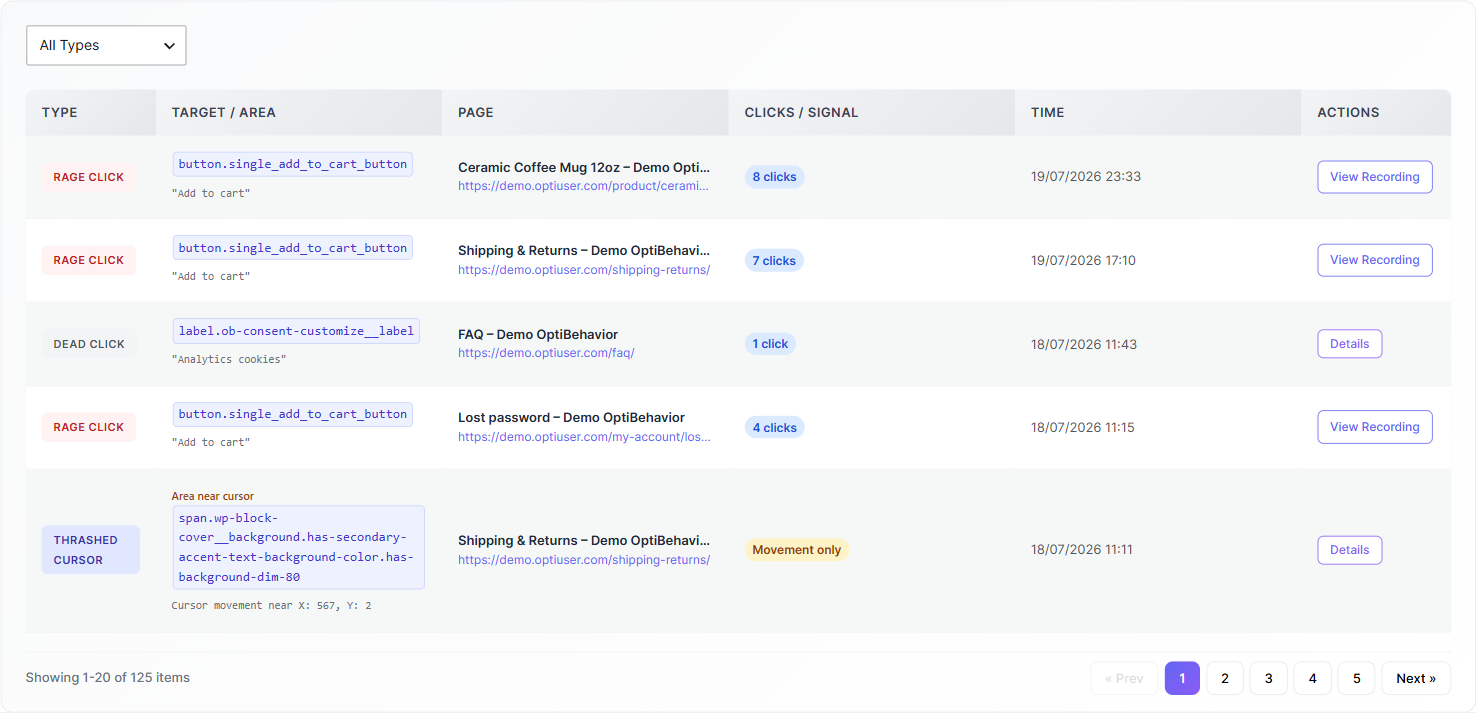Go to page 4
Screen dimensions: 1476x713
[x=1313, y=678]
